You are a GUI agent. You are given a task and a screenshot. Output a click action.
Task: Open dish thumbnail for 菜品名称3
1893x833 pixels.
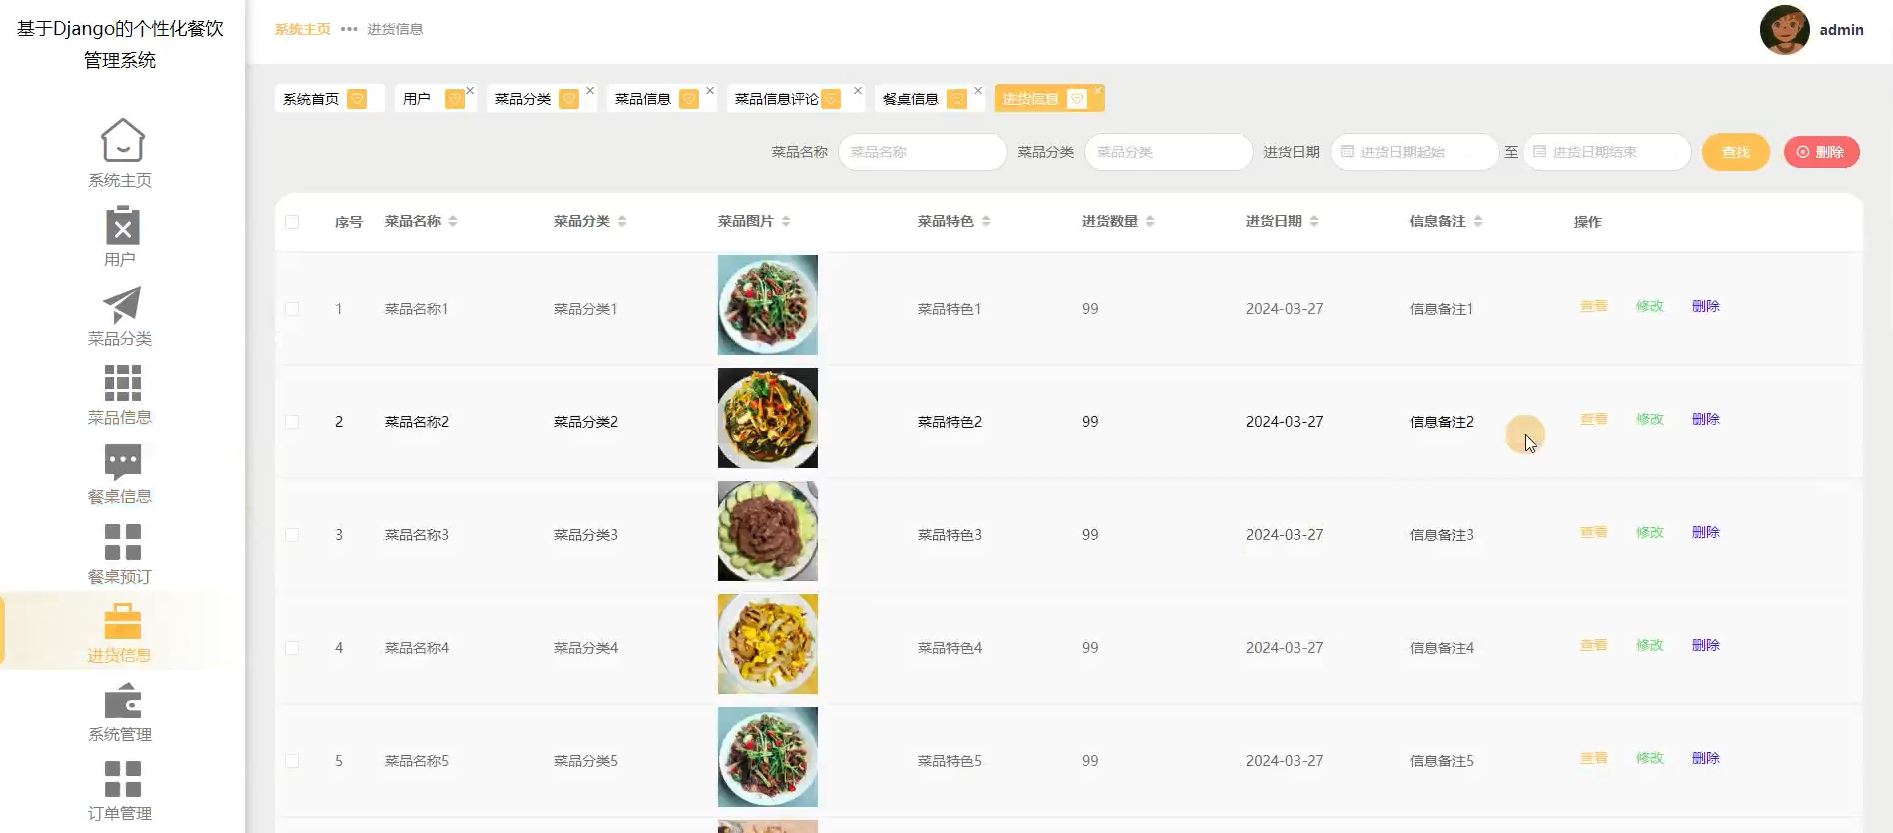tap(768, 531)
